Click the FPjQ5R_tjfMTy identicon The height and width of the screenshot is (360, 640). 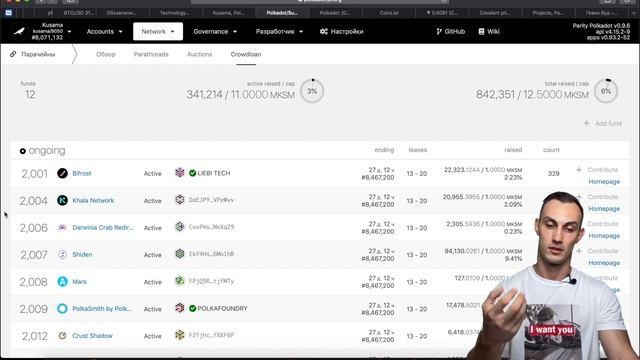tap(180, 281)
